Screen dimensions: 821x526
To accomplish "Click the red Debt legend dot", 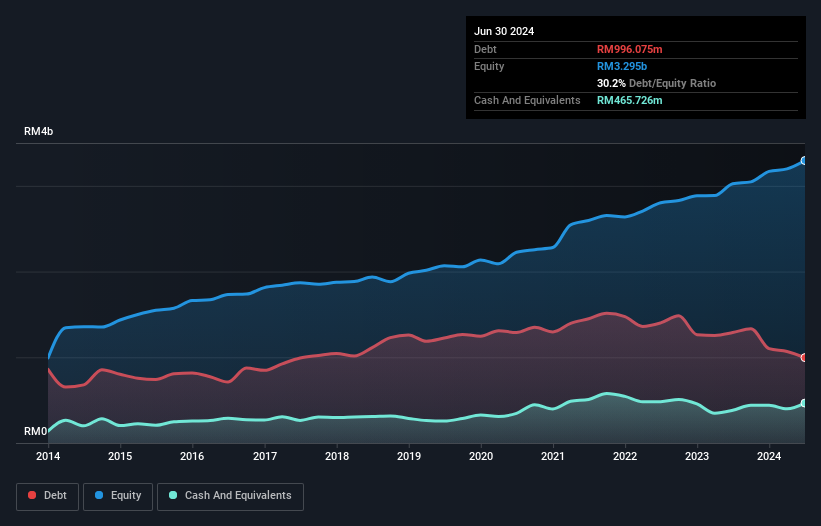I will pyautogui.click(x=32, y=495).
